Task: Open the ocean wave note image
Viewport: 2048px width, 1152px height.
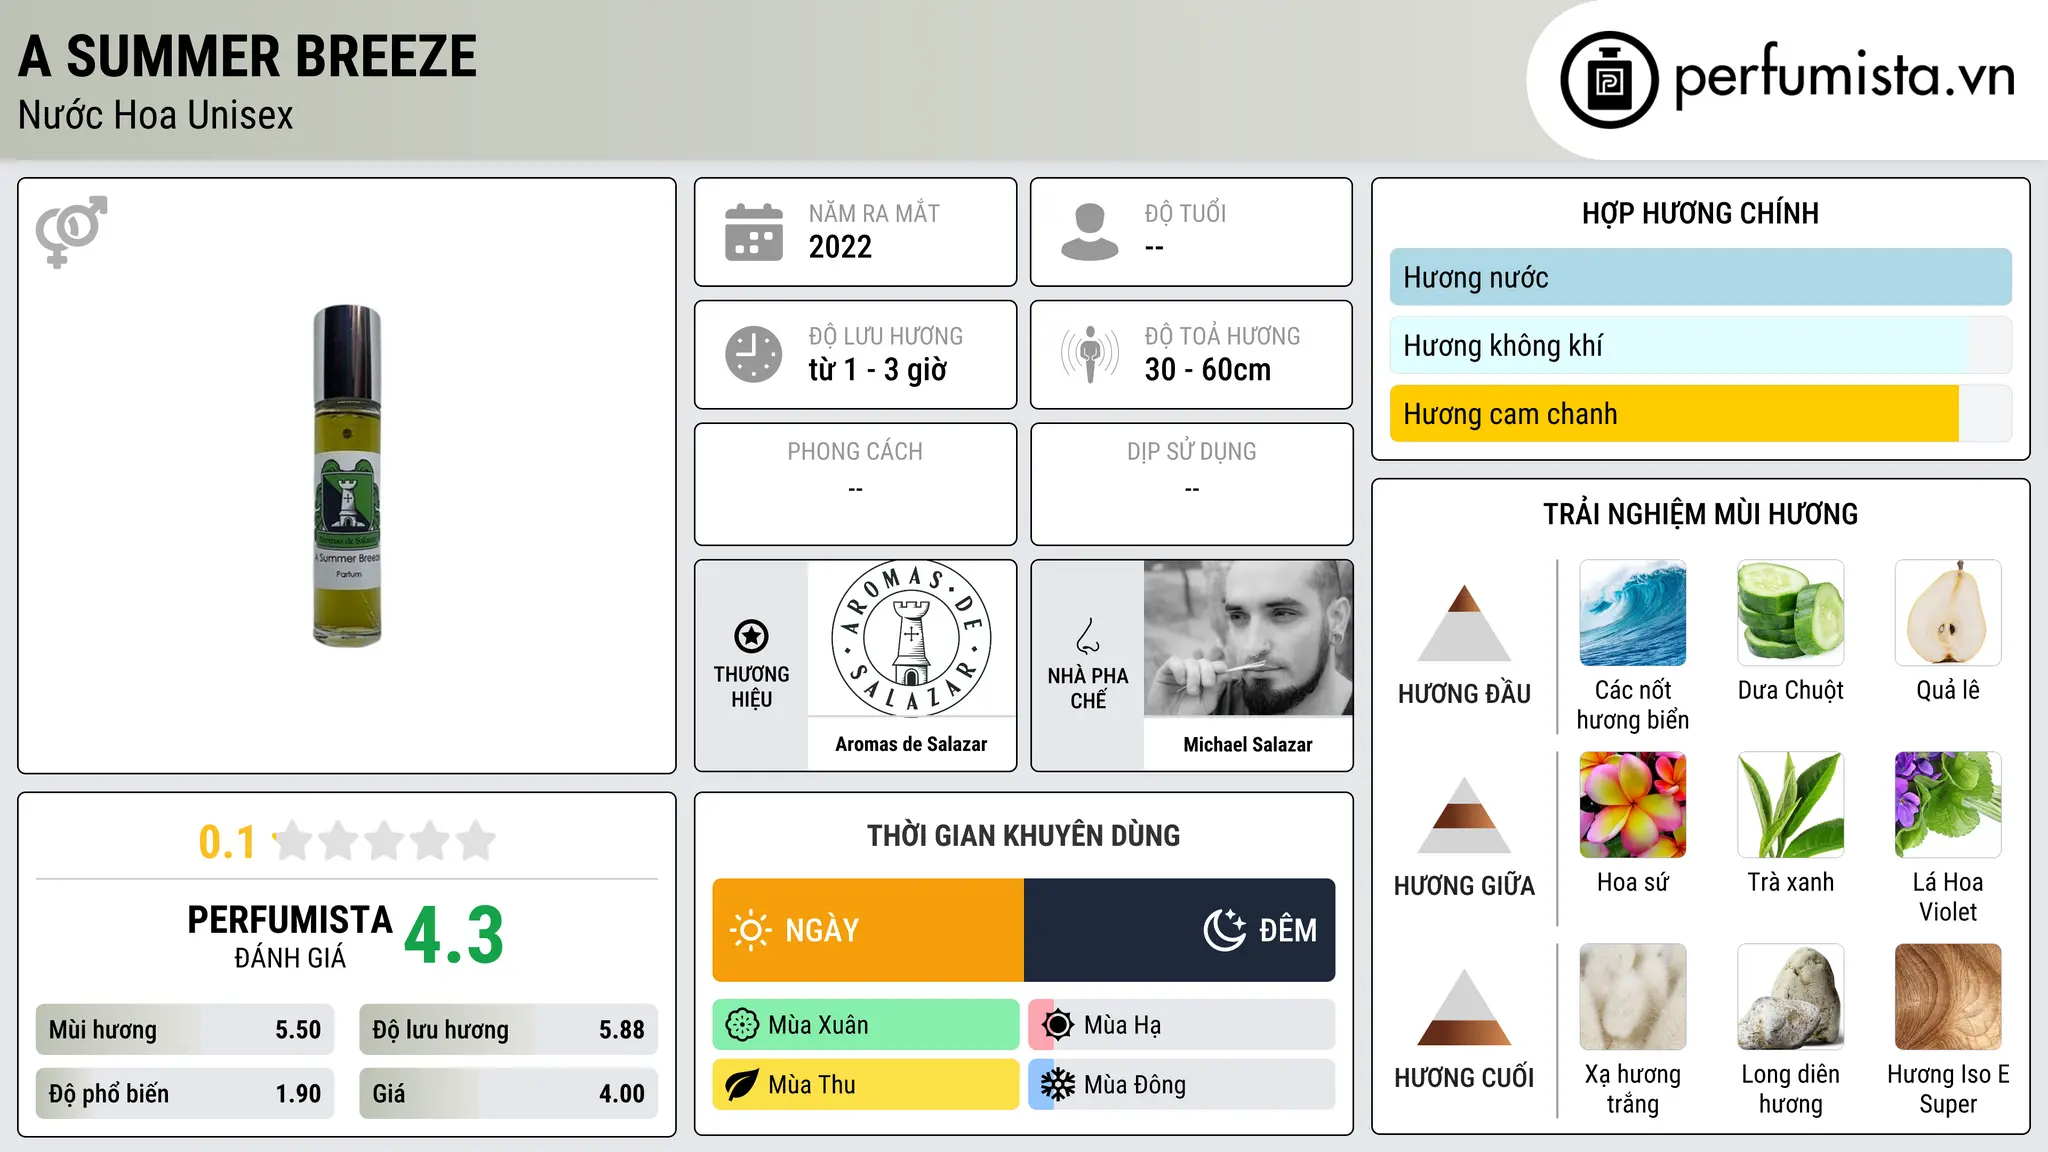Action: tap(1633, 613)
